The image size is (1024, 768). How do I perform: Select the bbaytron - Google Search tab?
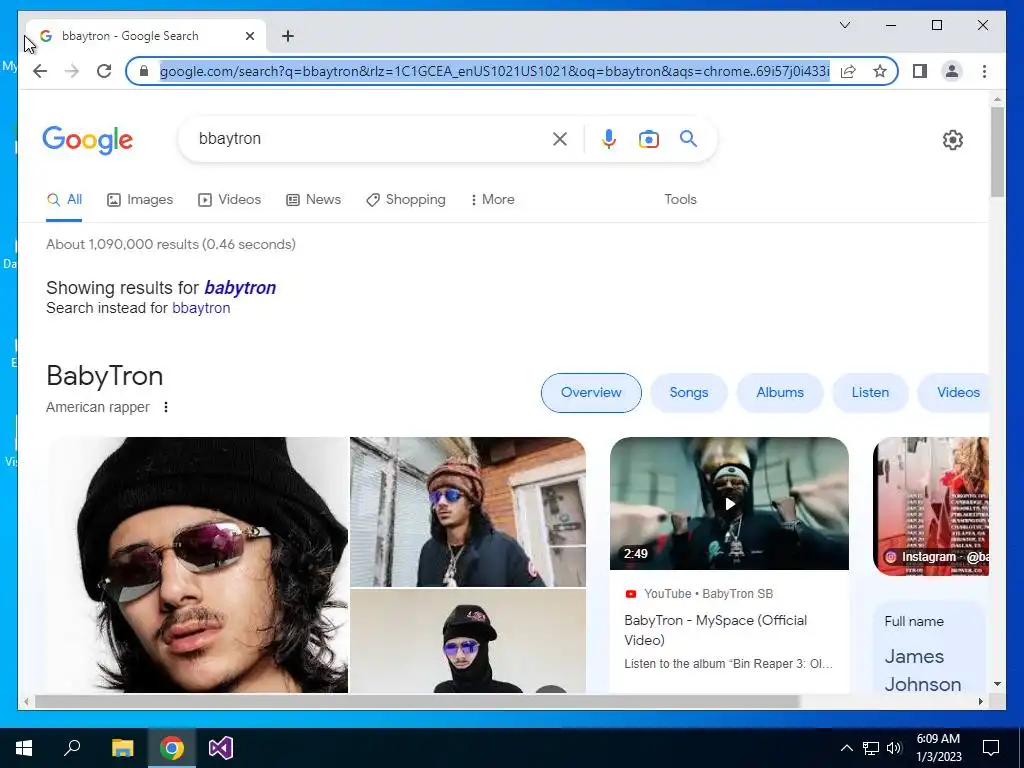pyautogui.click(x=146, y=36)
